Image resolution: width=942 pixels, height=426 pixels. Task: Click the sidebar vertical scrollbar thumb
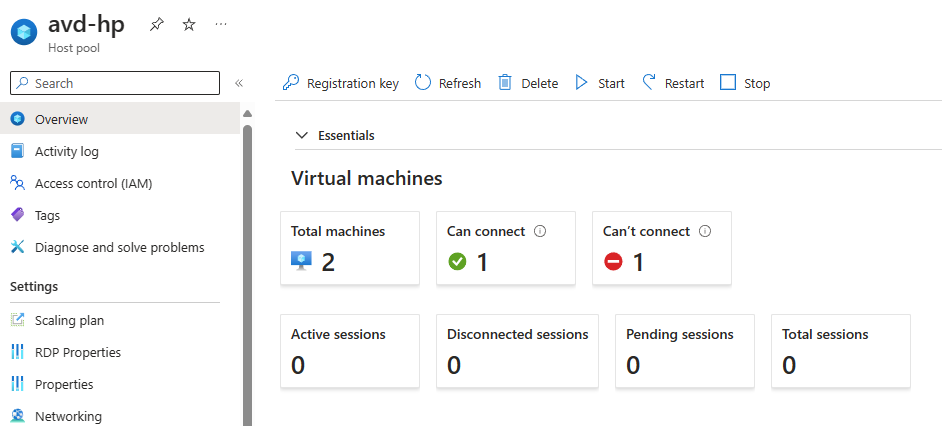(247, 275)
